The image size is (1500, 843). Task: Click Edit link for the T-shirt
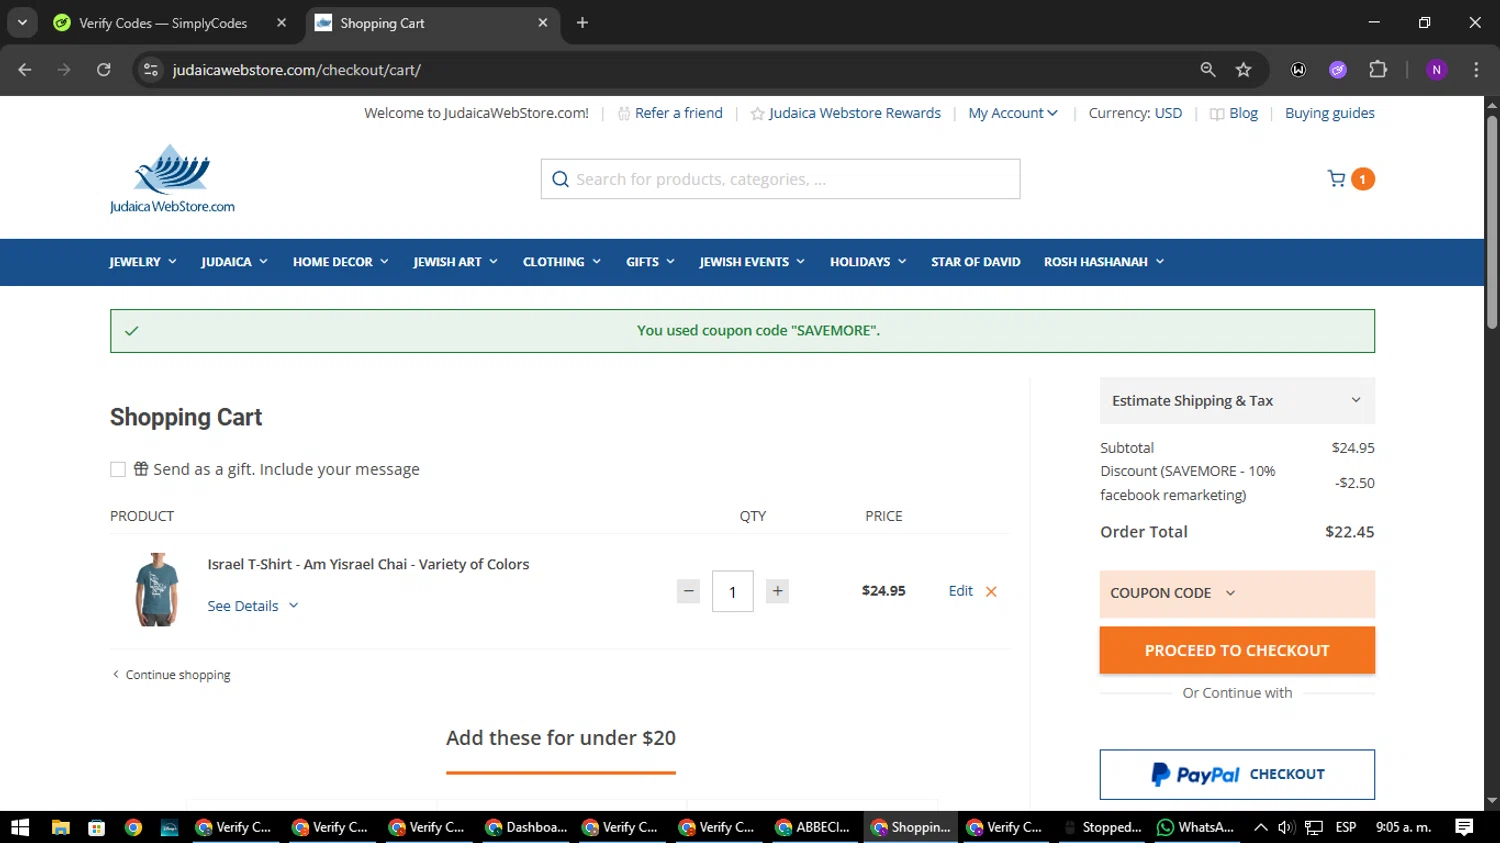coord(960,591)
